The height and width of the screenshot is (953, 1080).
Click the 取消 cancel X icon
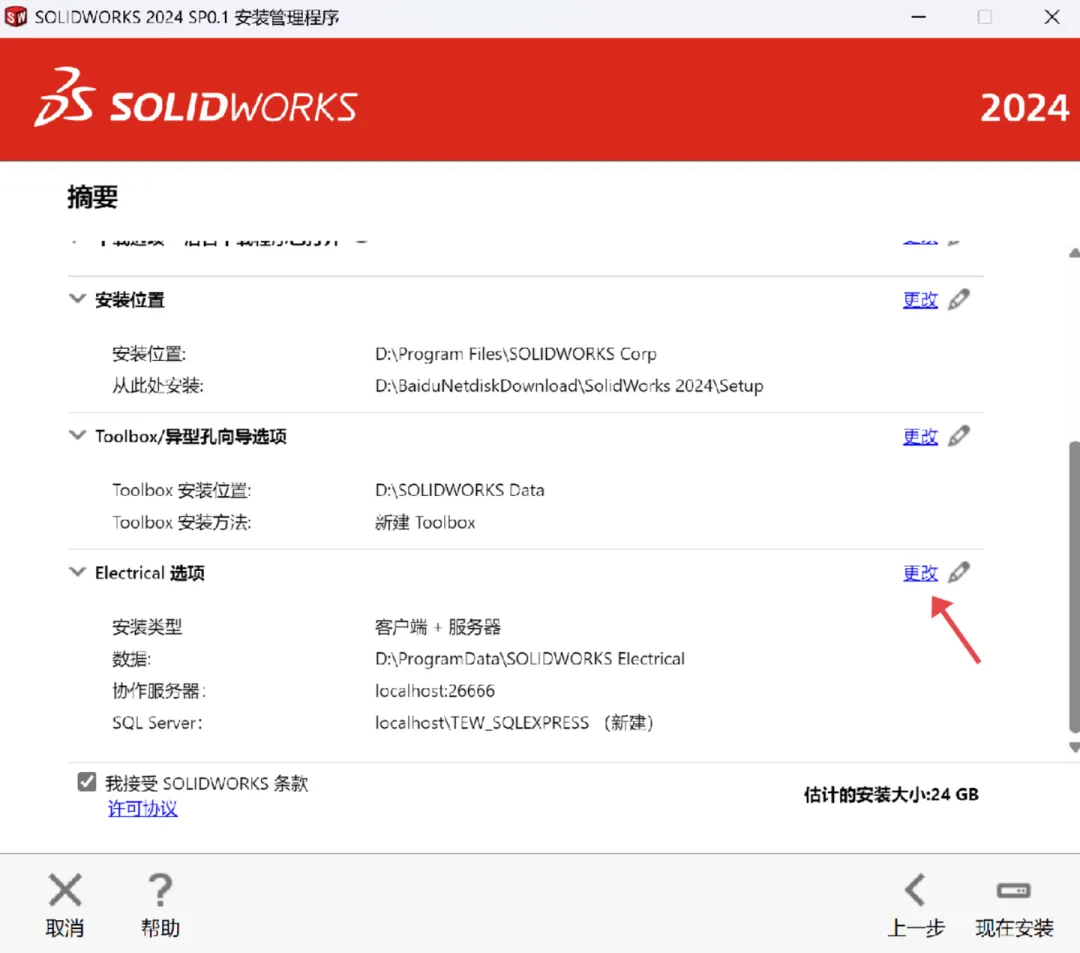point(65,890)
